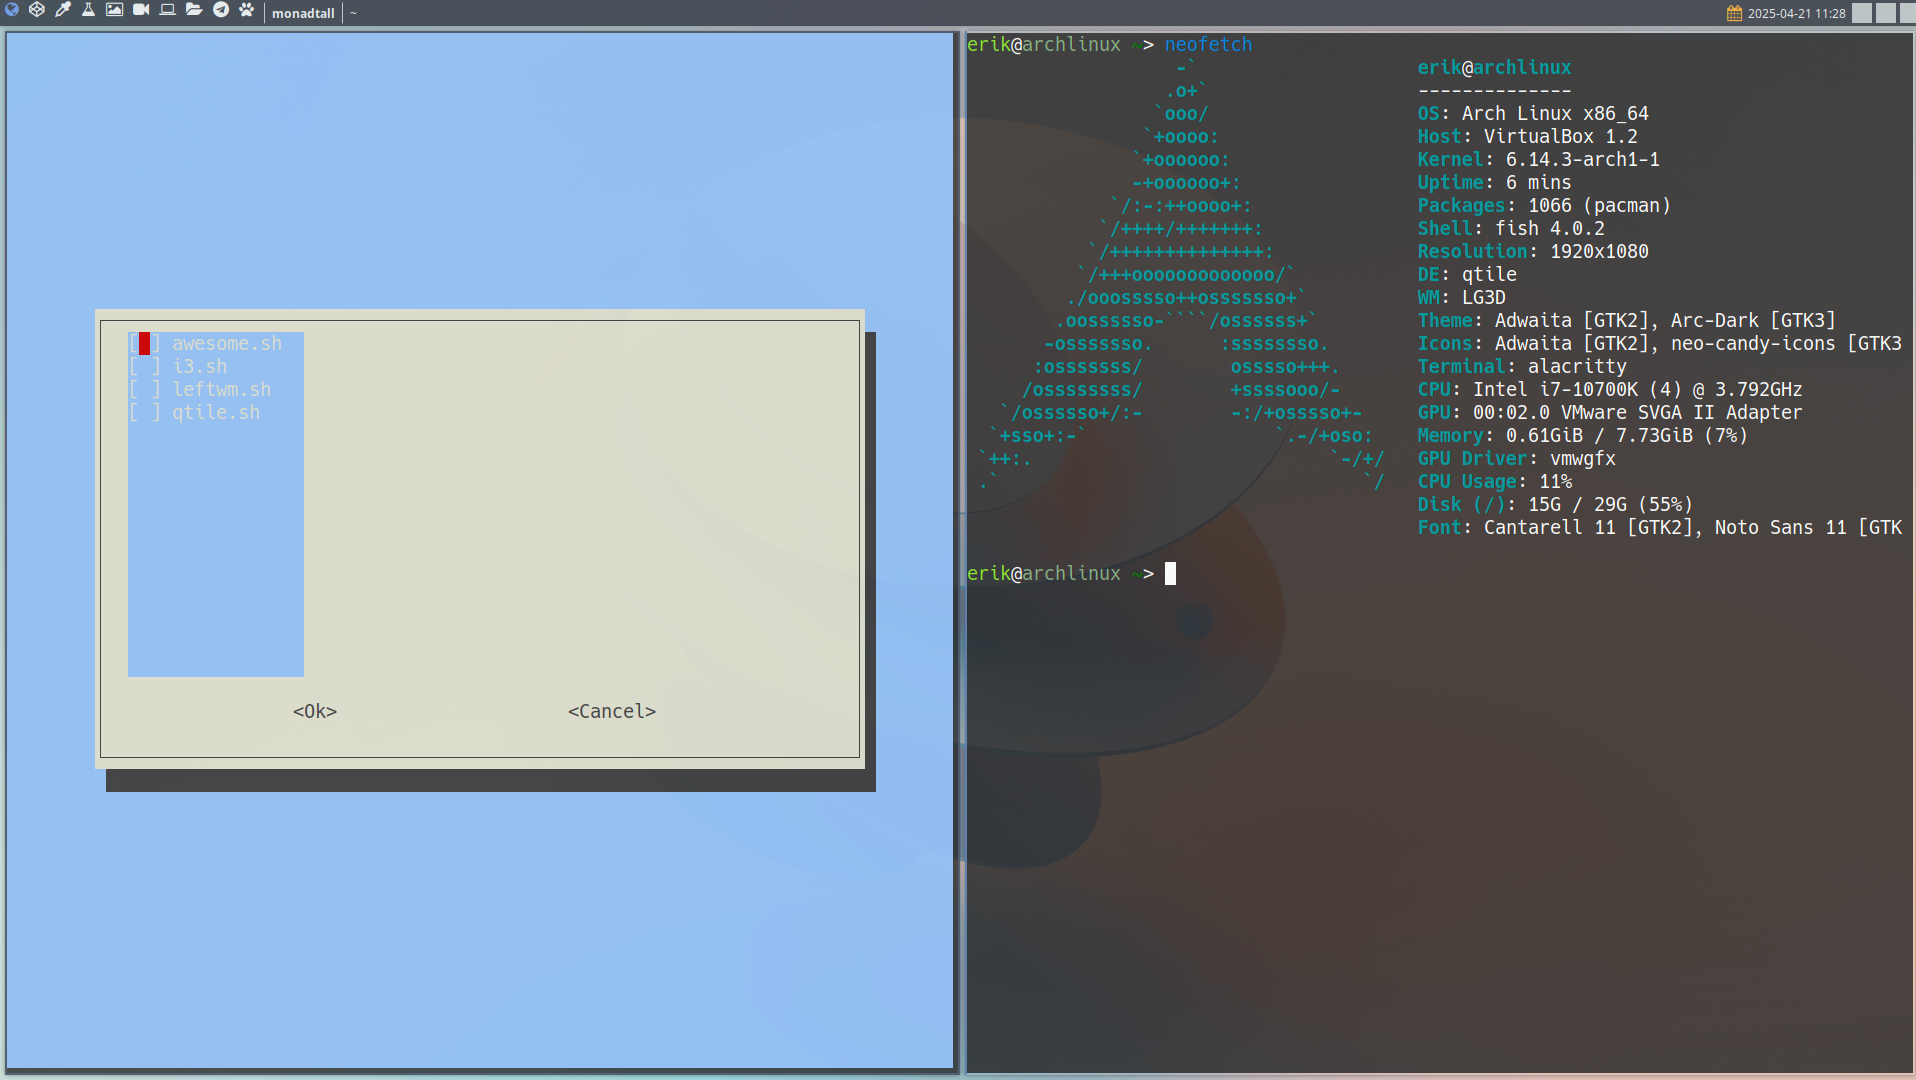Click the DE: qtile line
The image size is (1916, 1080).
(x=1467, y=275)
